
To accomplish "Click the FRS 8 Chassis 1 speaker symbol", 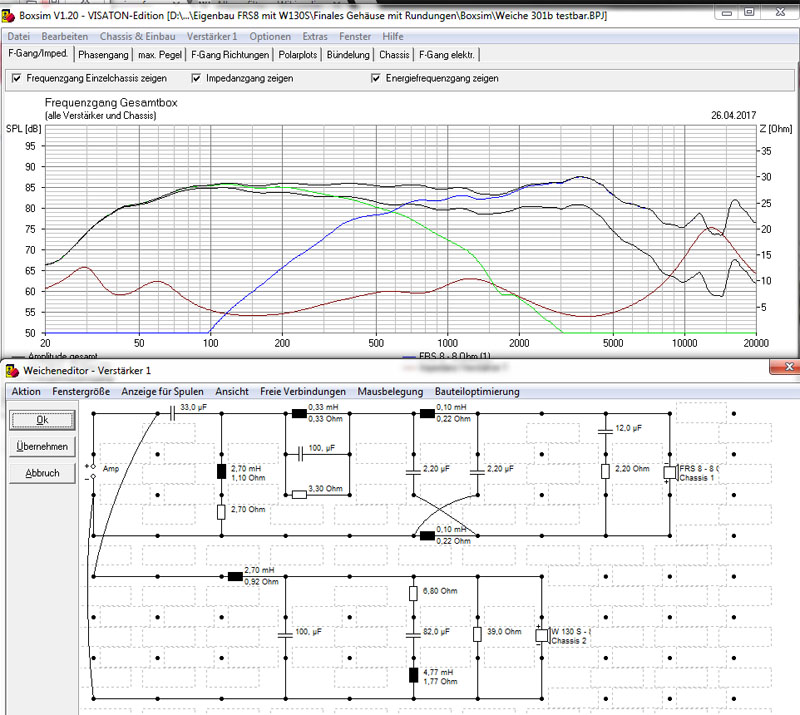I will pos(669,473).
